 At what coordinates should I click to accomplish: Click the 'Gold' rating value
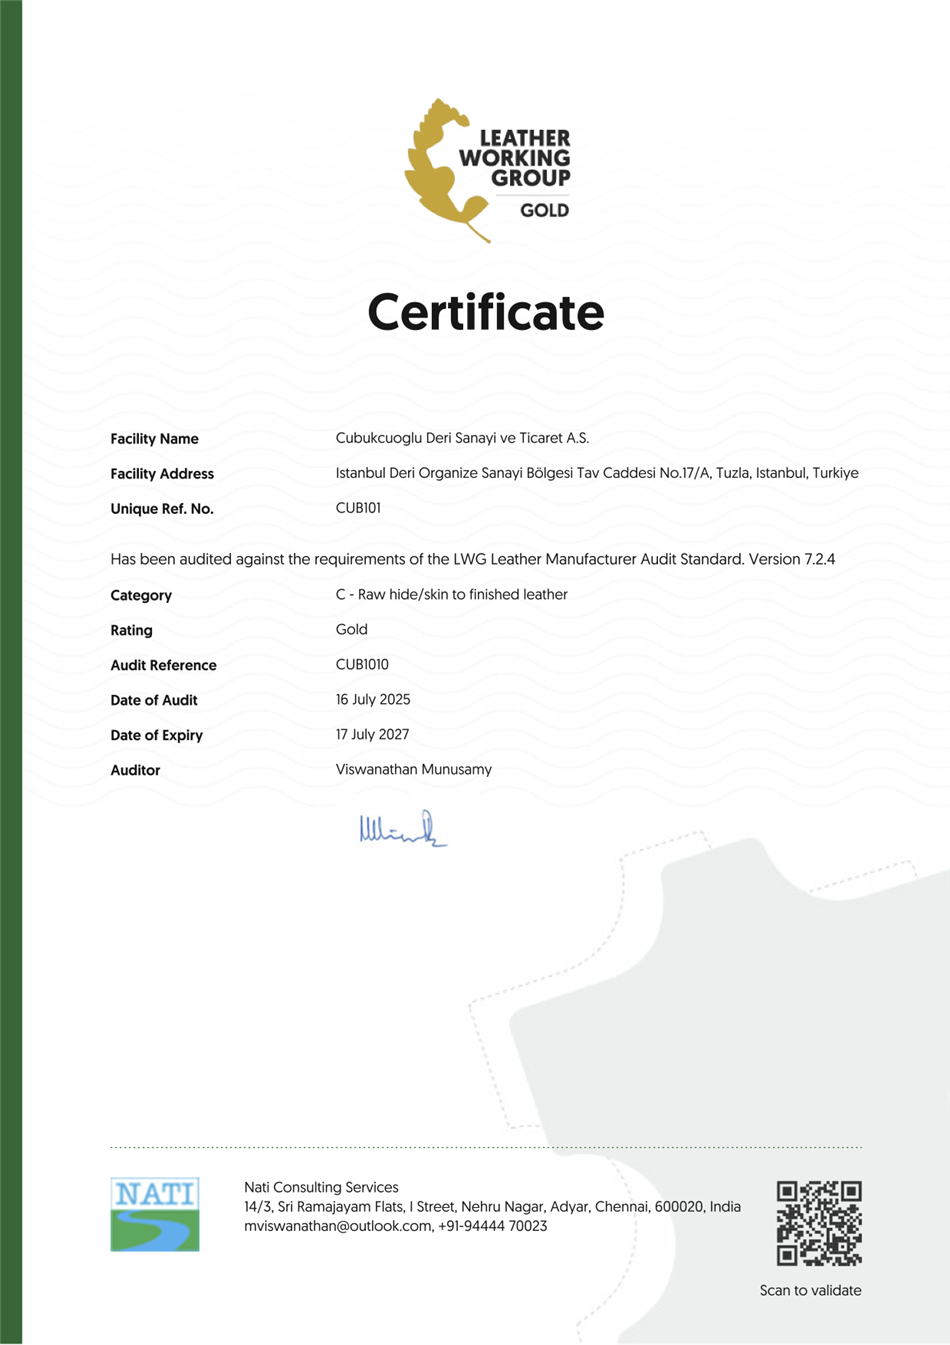(x=351, y=629)
